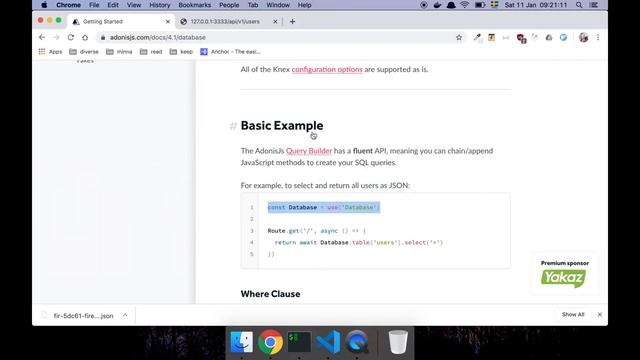
Task: Open QuickTime Player from the Dock
Action: [x=357, y=342]
